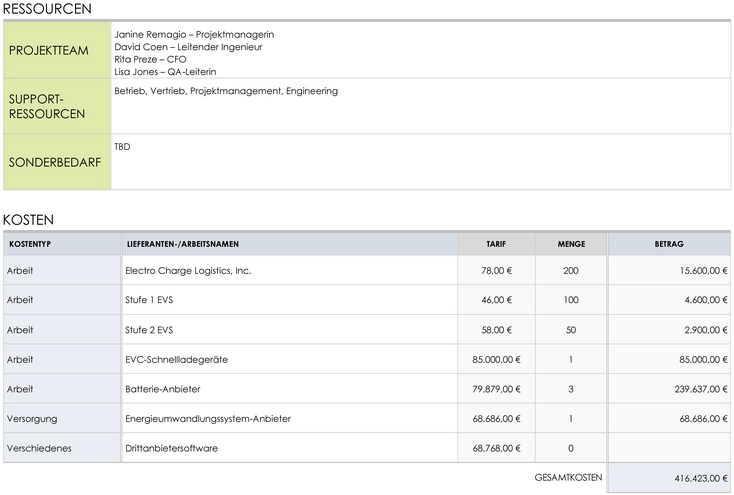Select the quantity cell showing 100
Viewport: 734px width, 495px height.
point(571,300)
